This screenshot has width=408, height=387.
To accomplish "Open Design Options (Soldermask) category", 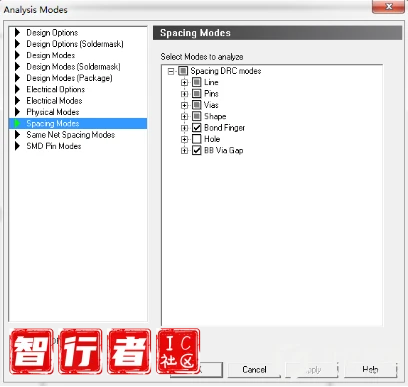I will tap(75, 44).
